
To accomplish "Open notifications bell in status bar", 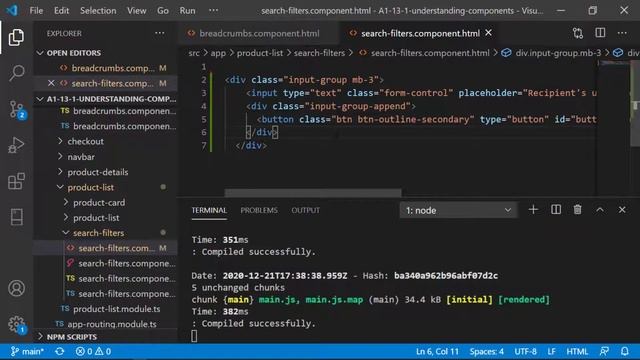I will (x=624, y=351).
